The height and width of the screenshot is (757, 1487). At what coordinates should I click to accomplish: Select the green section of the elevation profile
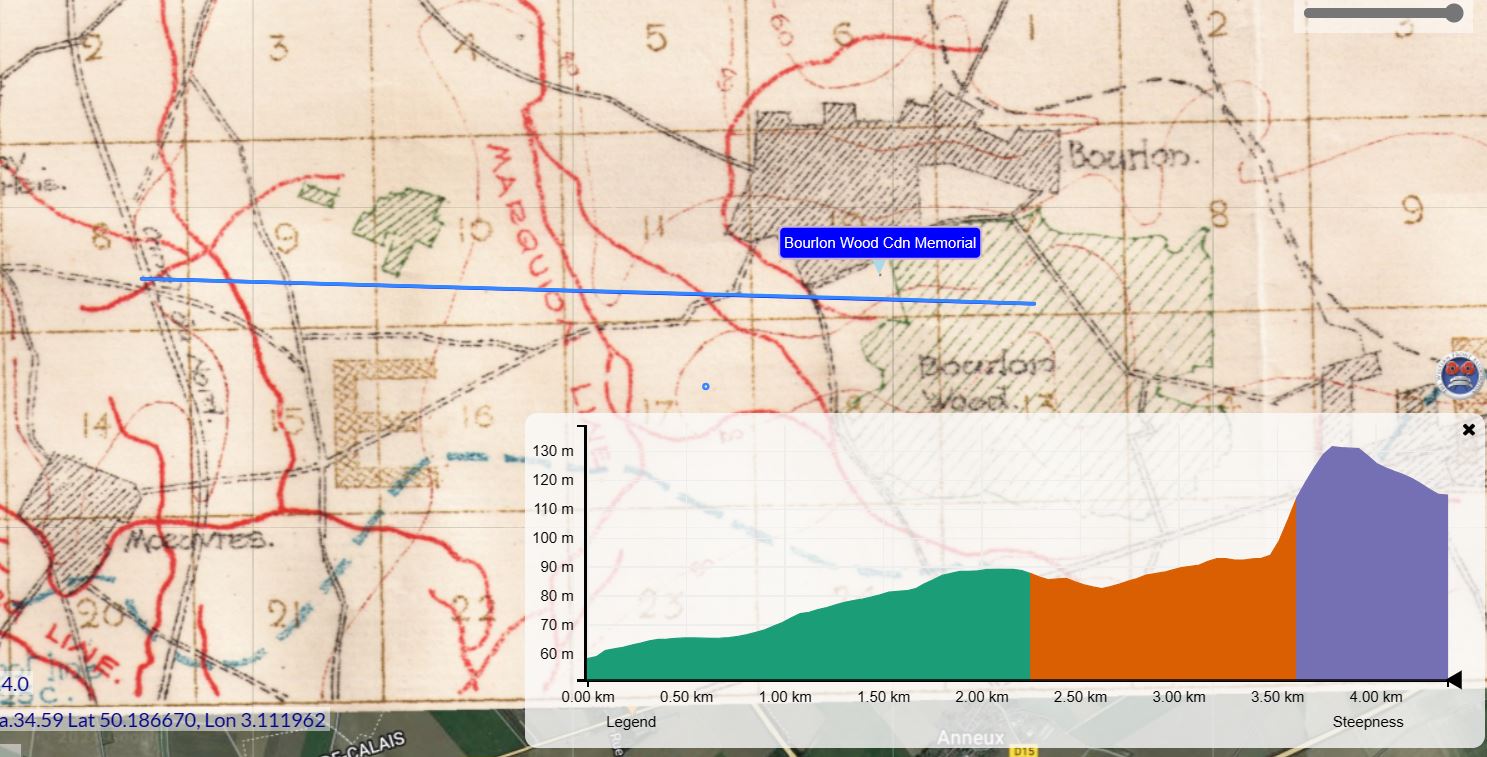pos(808,630)
